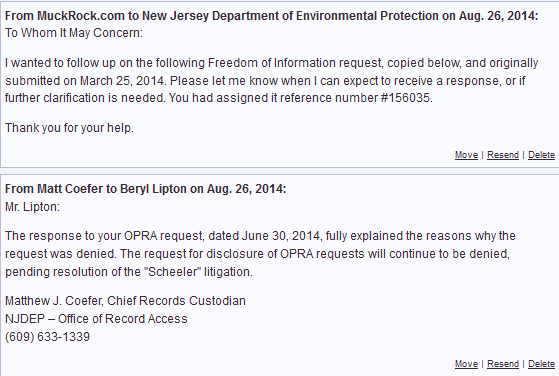Resend the MuckRock.com follow-up message
This screenshot has width=559, height=376.
pos(503,155)
